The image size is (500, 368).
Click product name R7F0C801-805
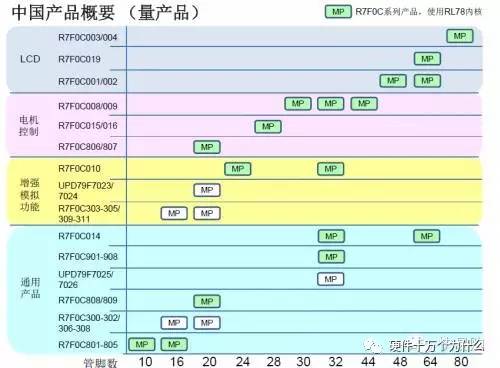point(88,344)
